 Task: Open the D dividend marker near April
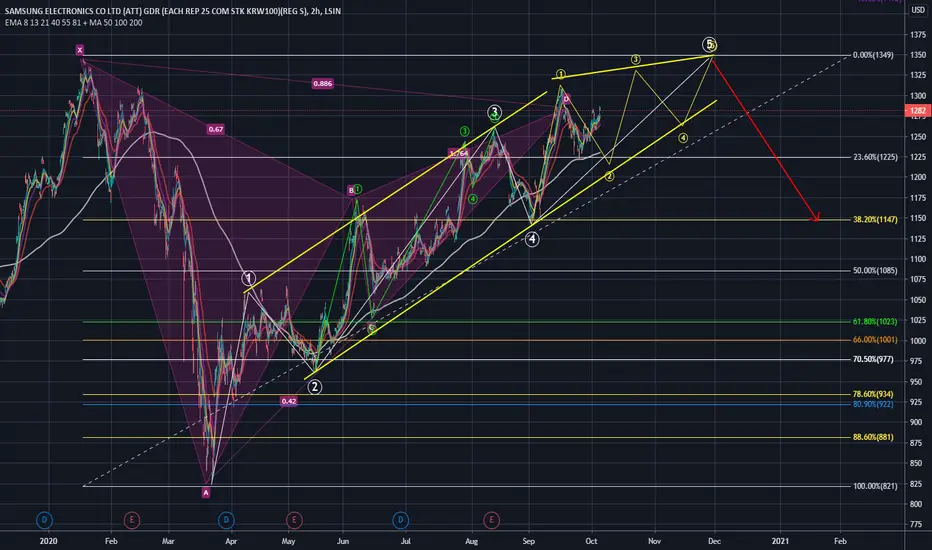[x=226, y=520]
